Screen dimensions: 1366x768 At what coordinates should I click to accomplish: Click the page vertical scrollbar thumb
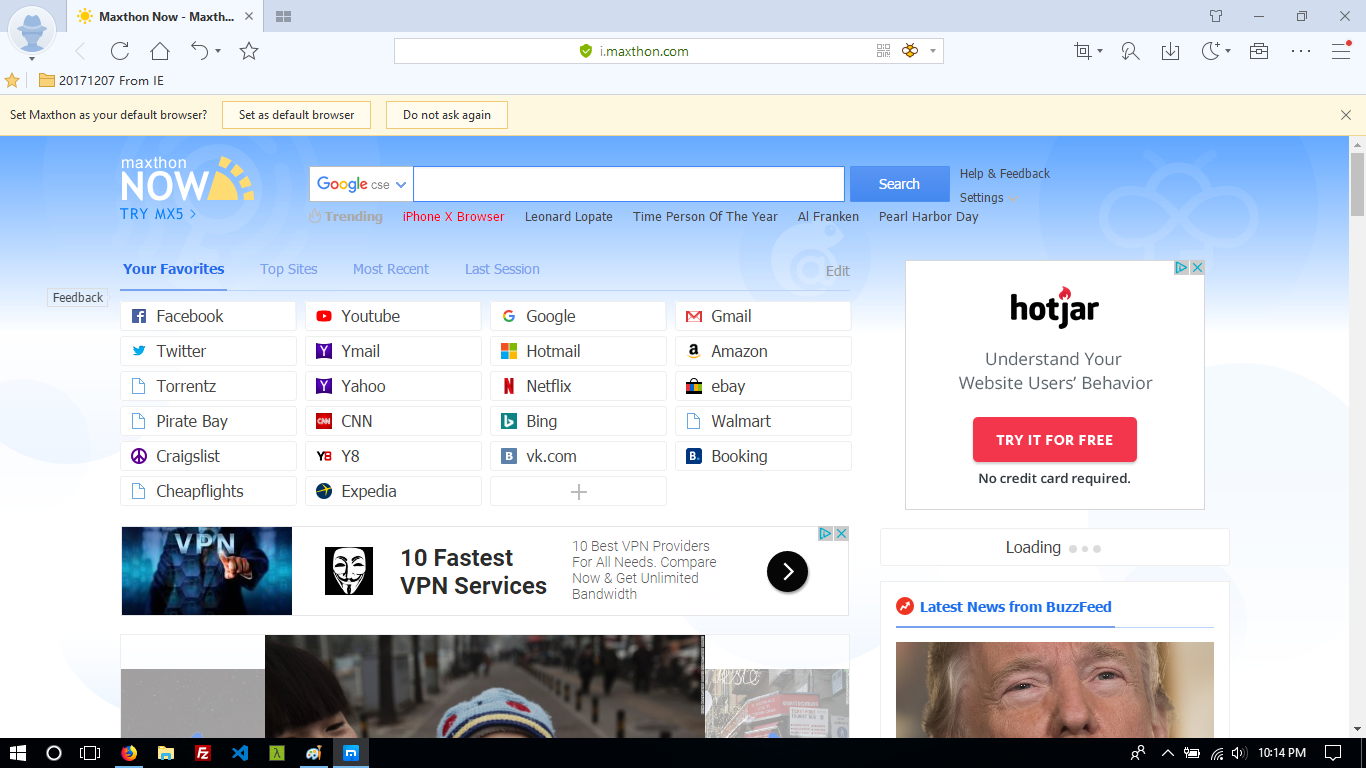(x=1357, y=184)
